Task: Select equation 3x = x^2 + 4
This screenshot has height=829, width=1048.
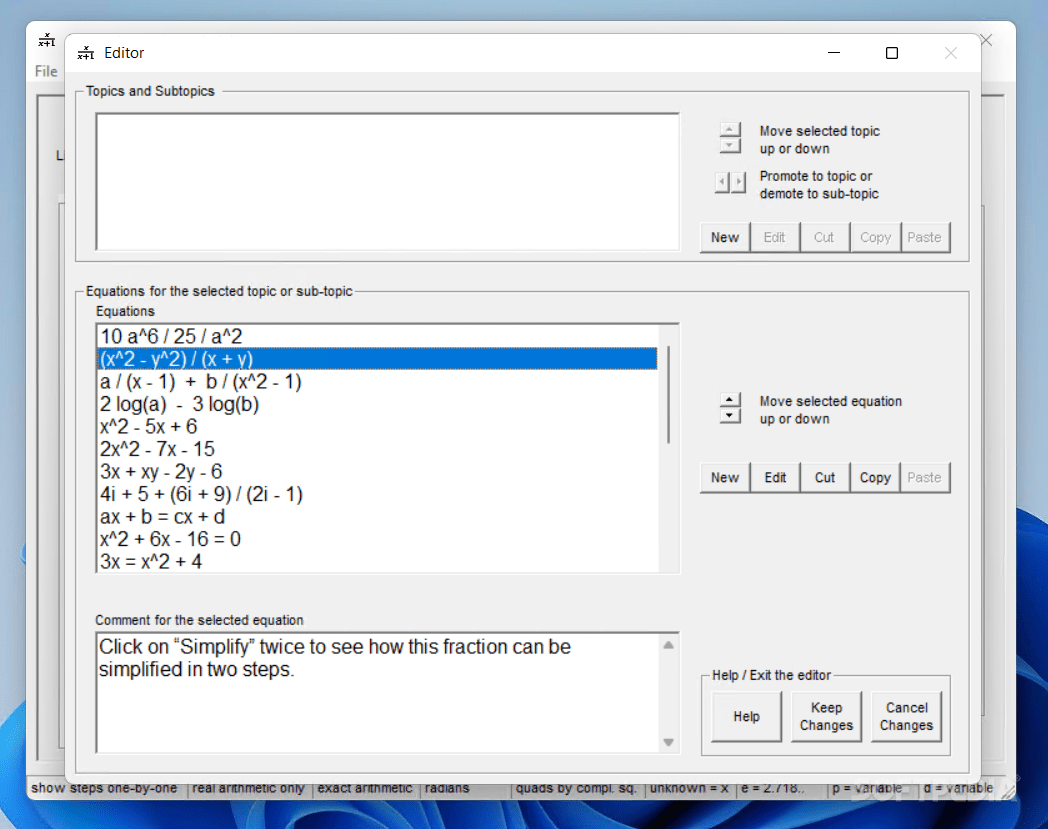Action: [x=377, y=562]
